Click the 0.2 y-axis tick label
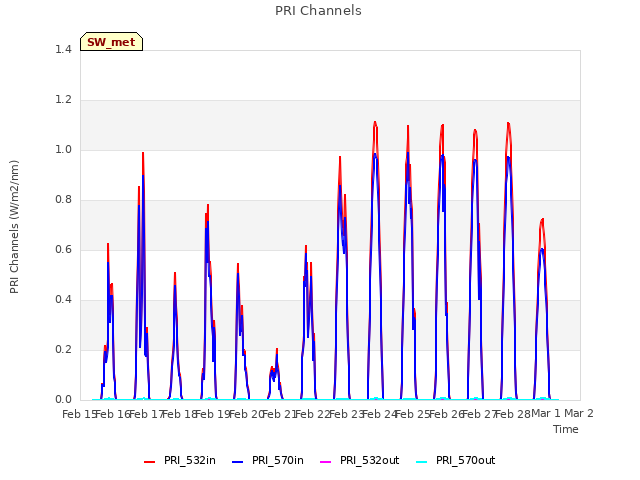Viewport: 640px width, 480px height. pyautogui.click(x=64, y=349)
